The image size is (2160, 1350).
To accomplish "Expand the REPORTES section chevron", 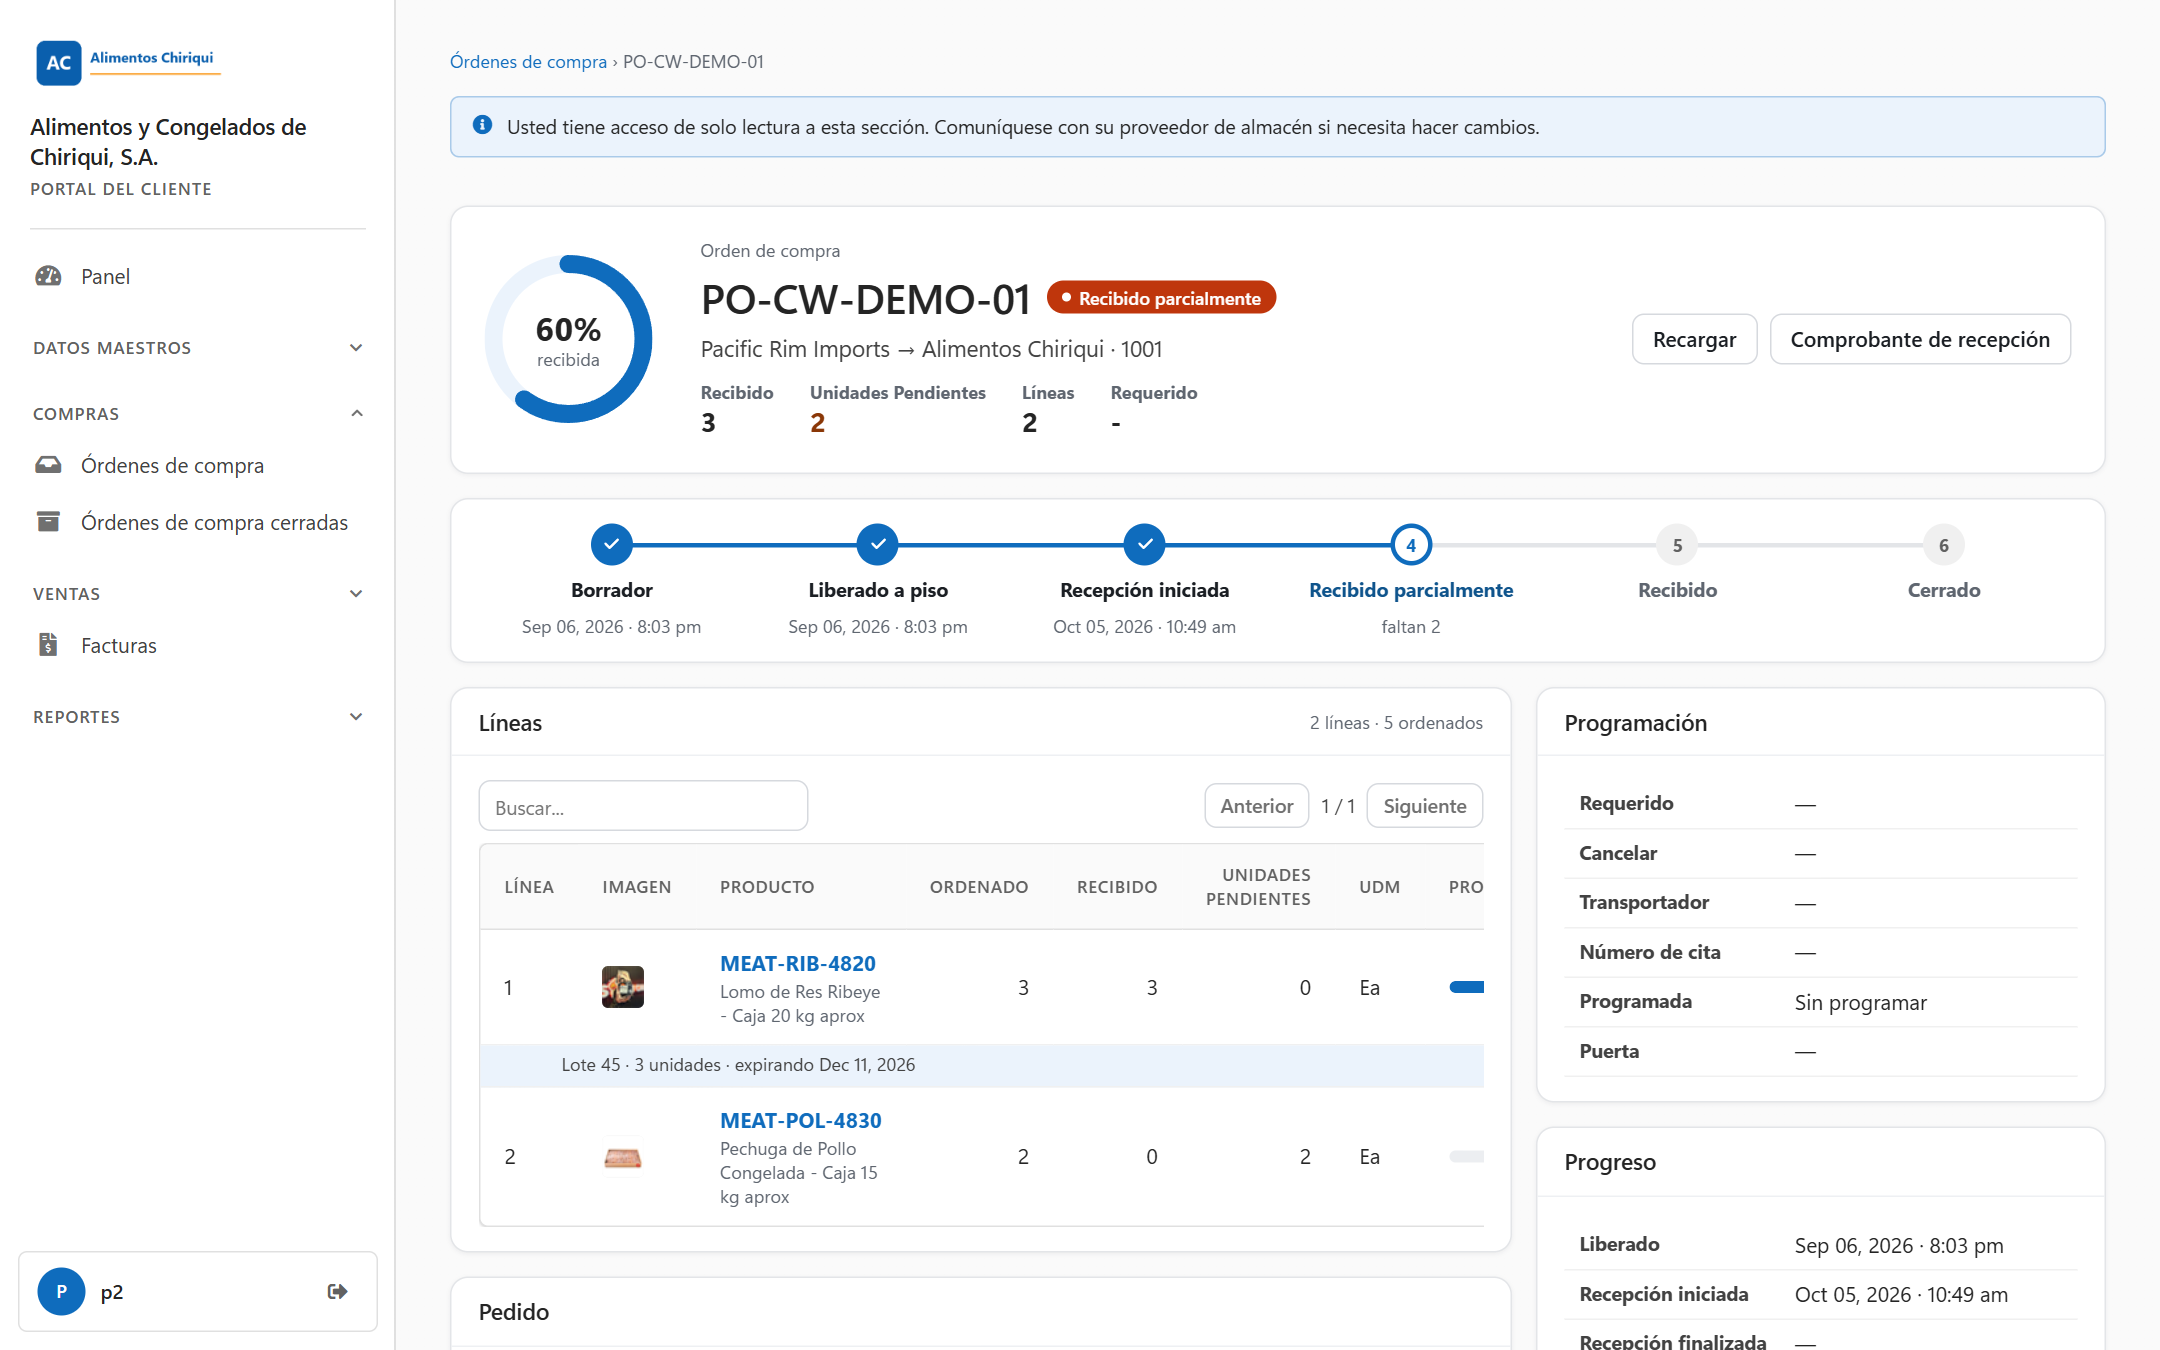I will tap(357, 716).
